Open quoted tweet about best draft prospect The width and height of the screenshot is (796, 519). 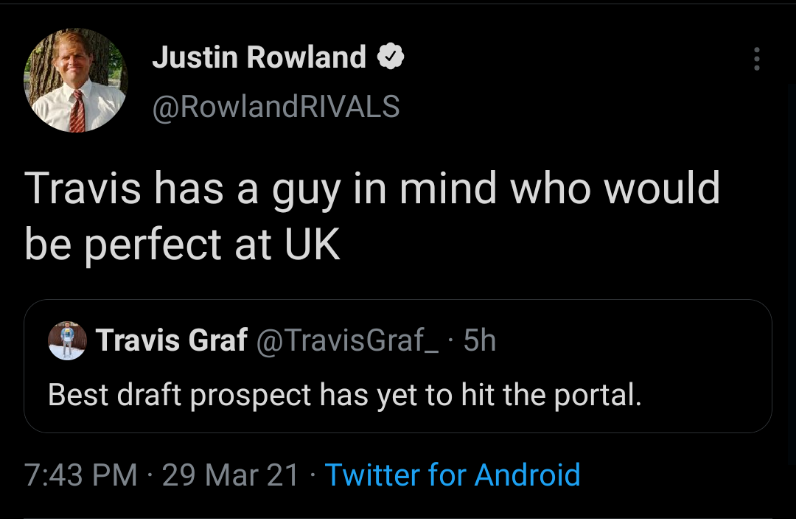point(398,366)
